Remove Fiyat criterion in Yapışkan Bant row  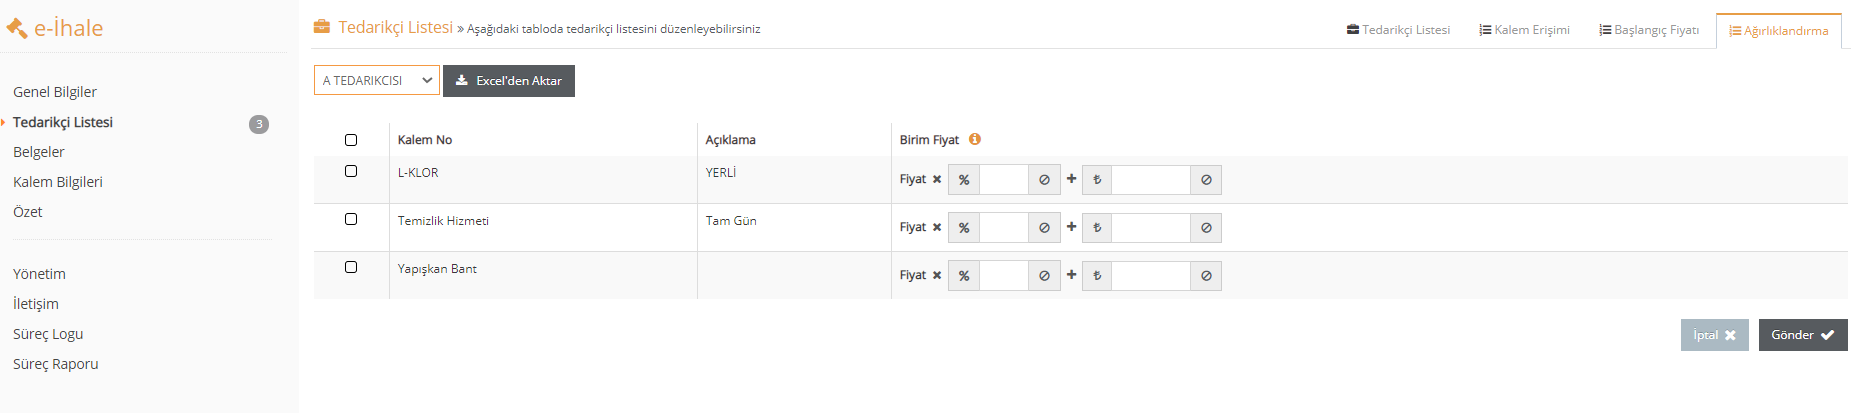937,276
